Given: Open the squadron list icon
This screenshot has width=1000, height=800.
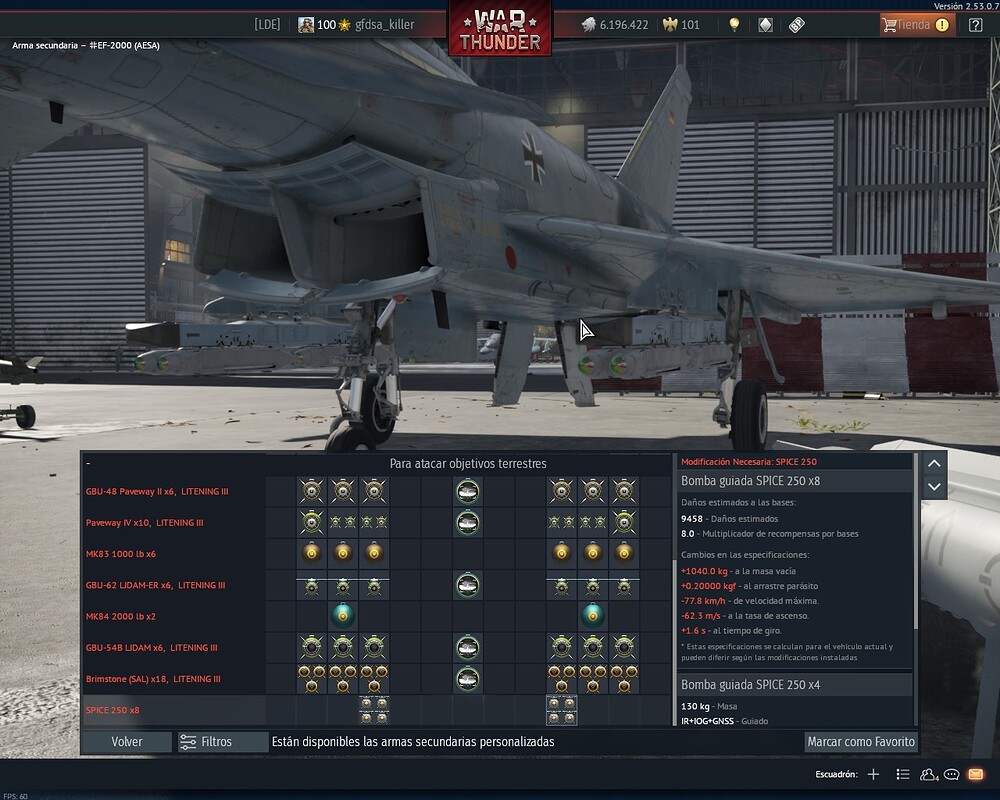Looking at the screenshot, I should coord(903,774).
